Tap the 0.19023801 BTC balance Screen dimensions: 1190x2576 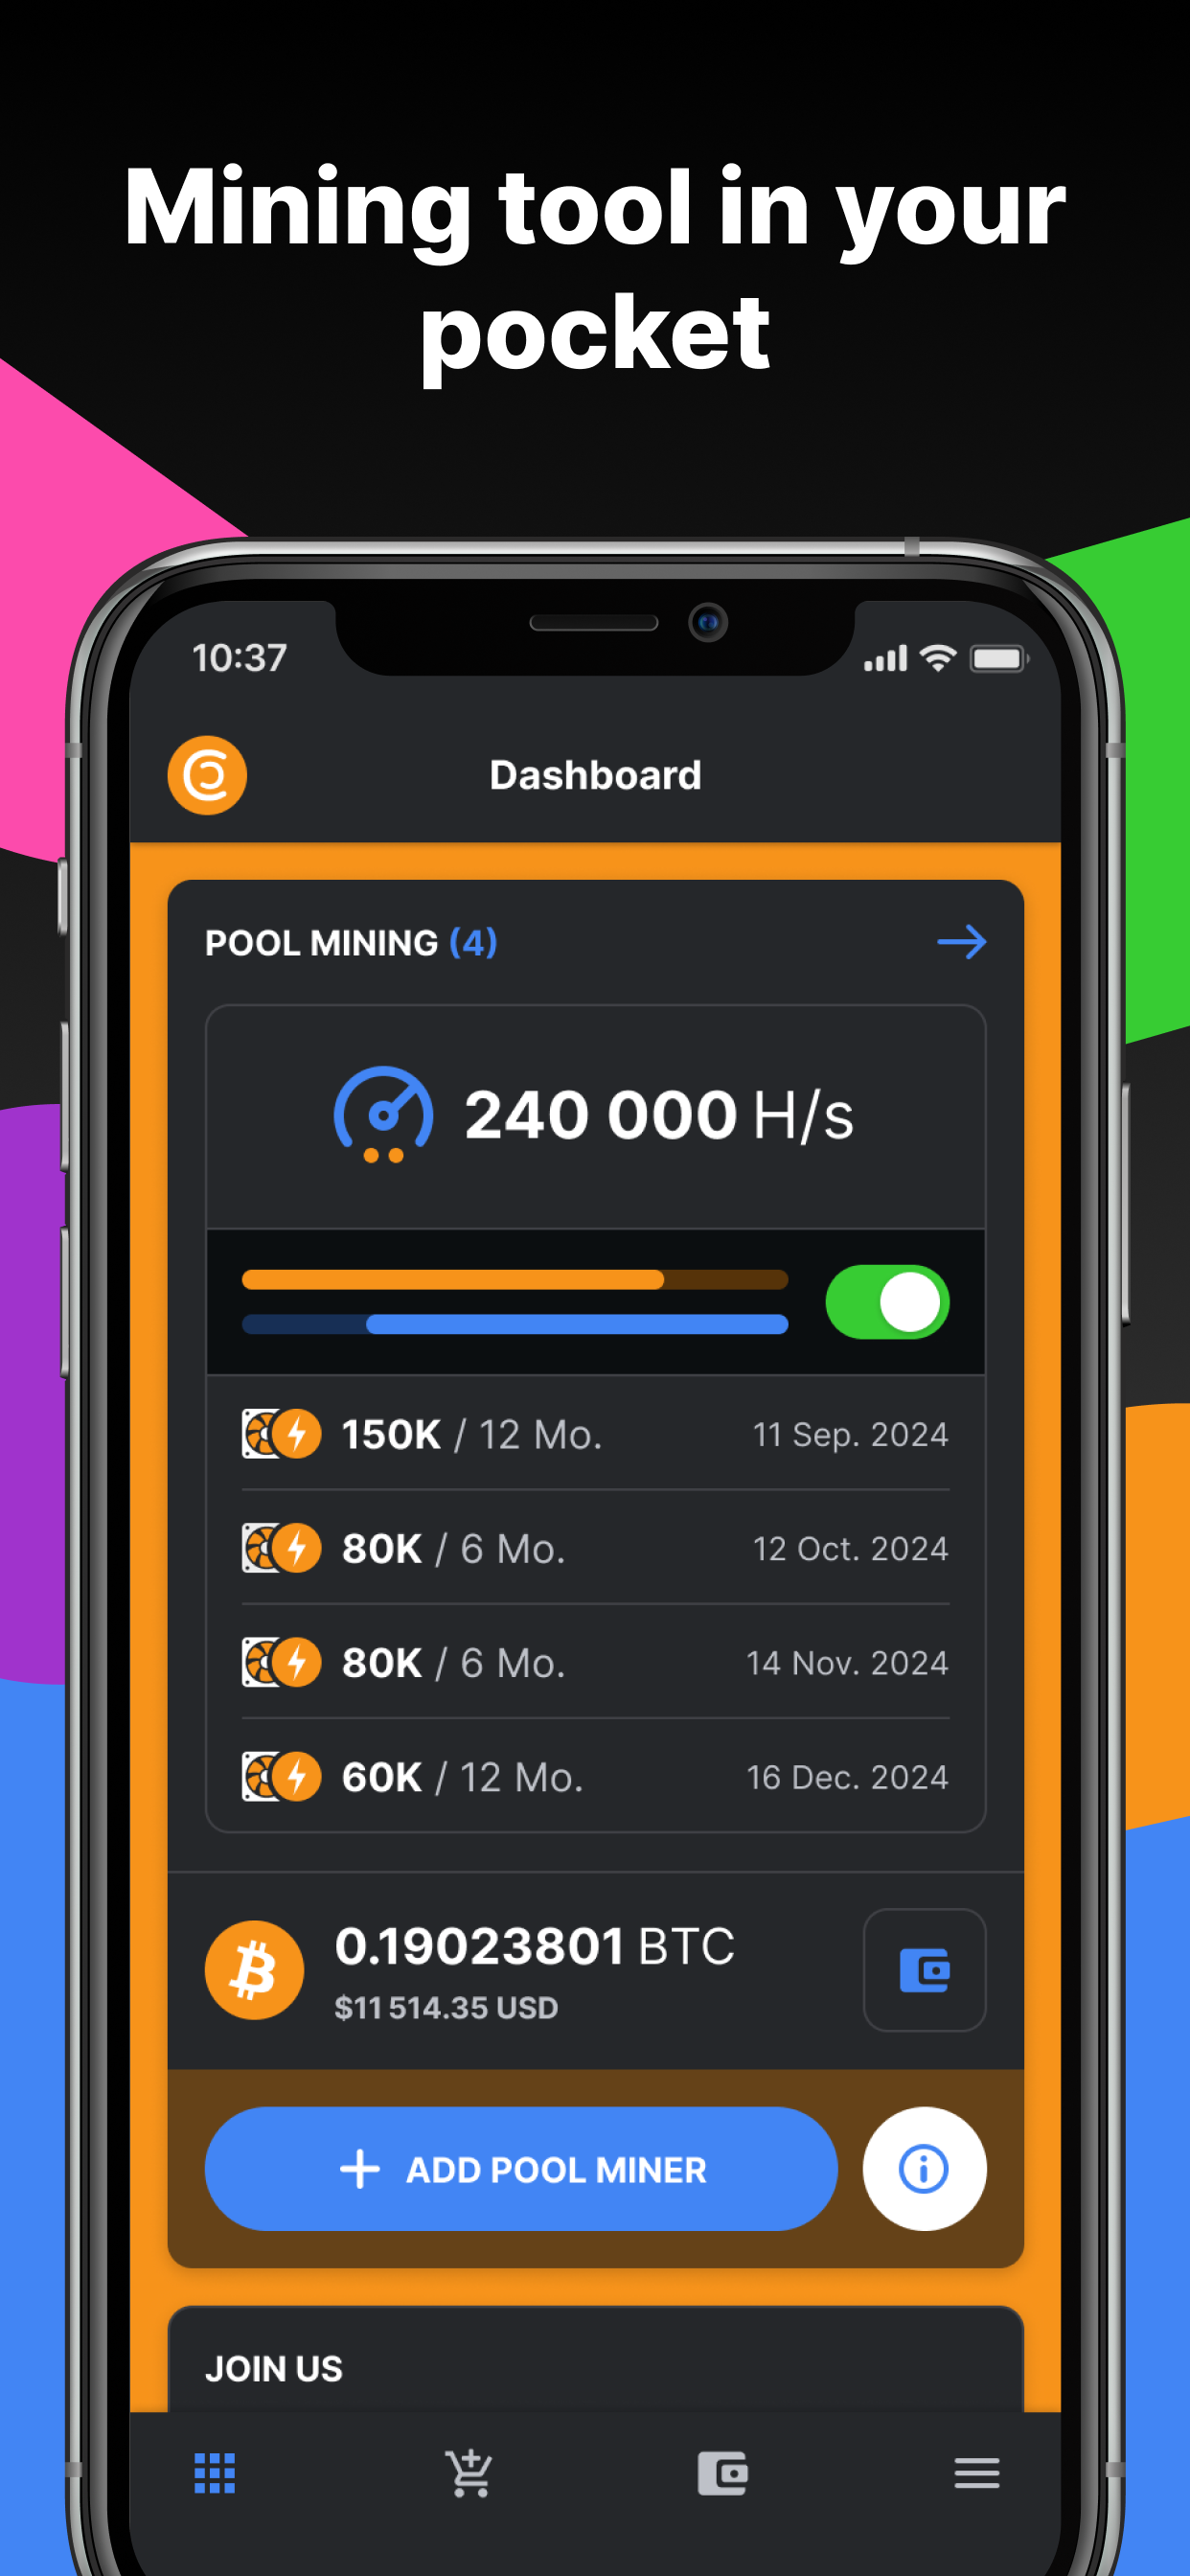pyautogui.click(x=534, y=1946)
